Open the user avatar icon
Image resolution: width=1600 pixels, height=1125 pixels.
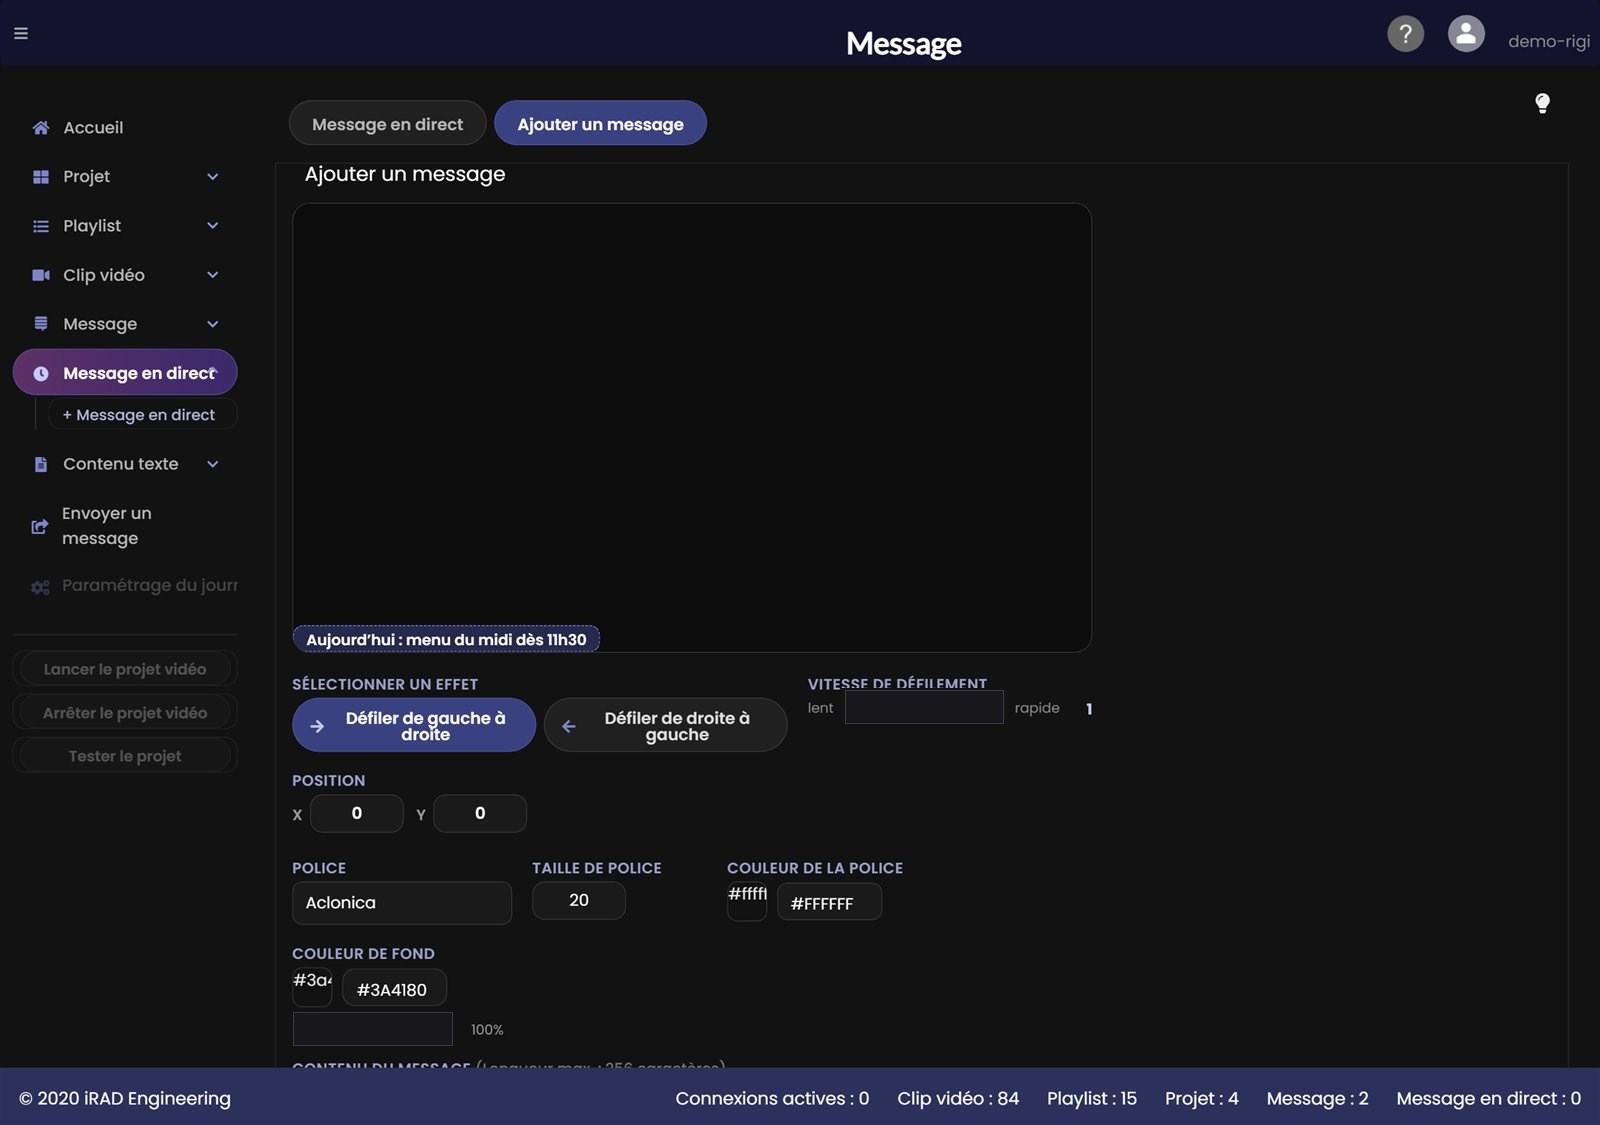1466,34
